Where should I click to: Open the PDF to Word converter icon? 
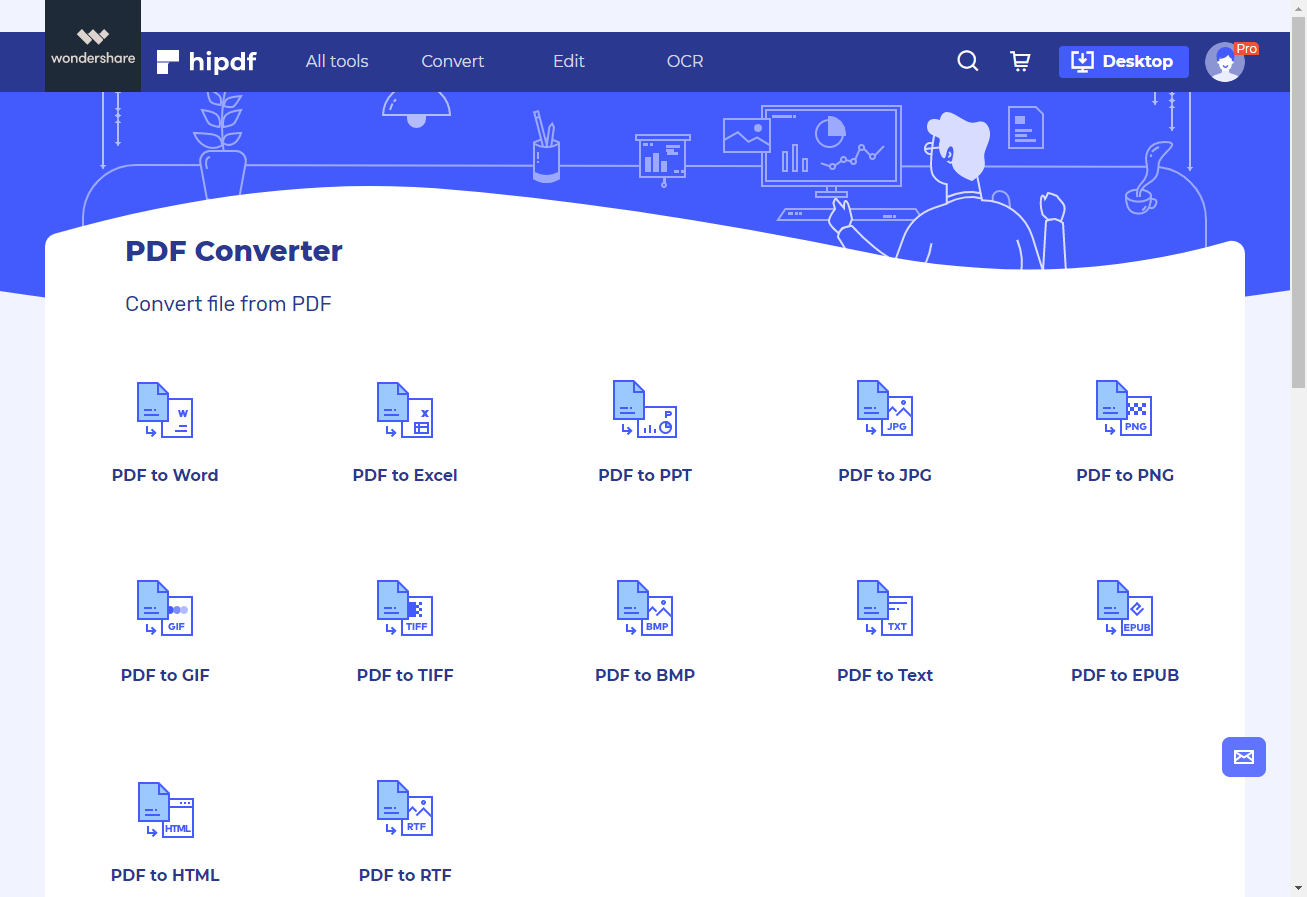tap(165, 409)
